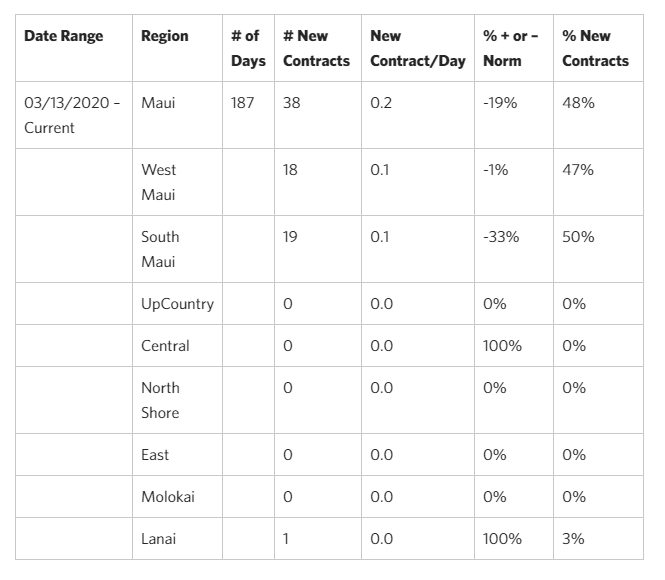
Task: Click the New Contract/Day header
Action: tap(418, 48)
